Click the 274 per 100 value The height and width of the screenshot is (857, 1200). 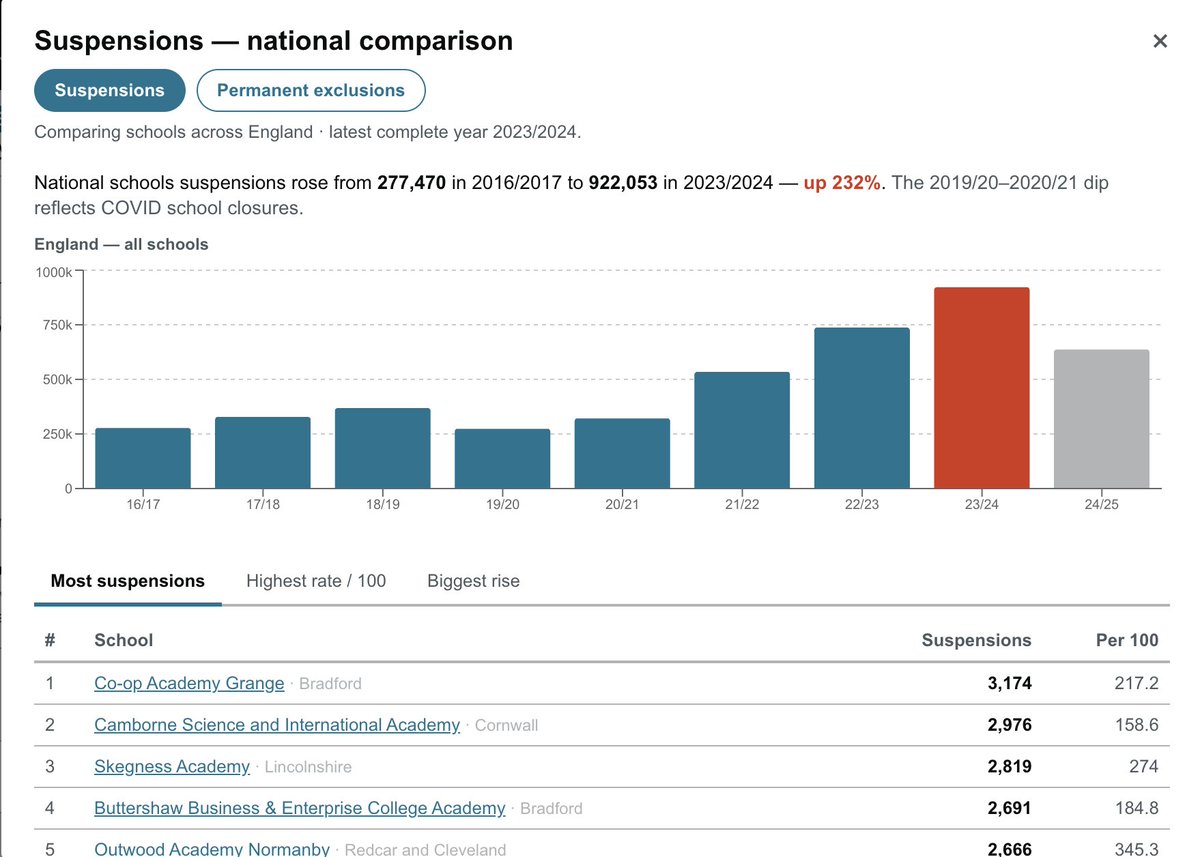pos(1142,767)
